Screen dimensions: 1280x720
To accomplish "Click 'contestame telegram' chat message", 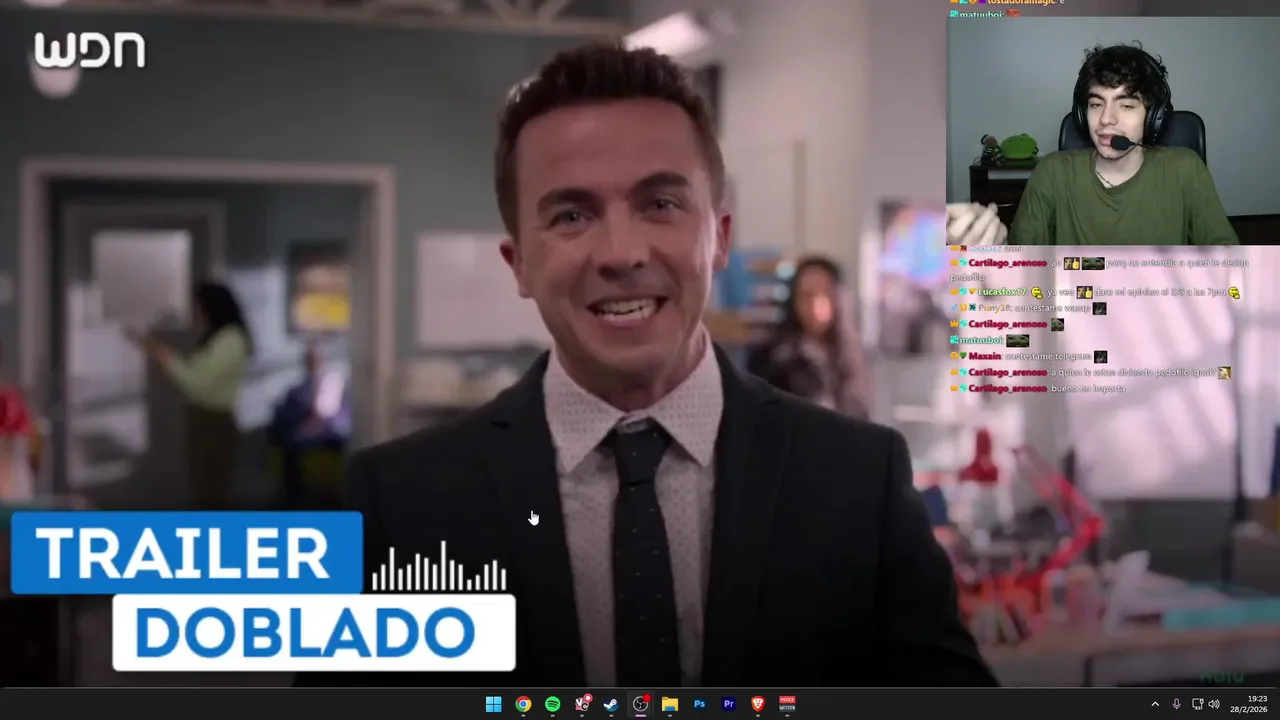I will pos(1048,356).
